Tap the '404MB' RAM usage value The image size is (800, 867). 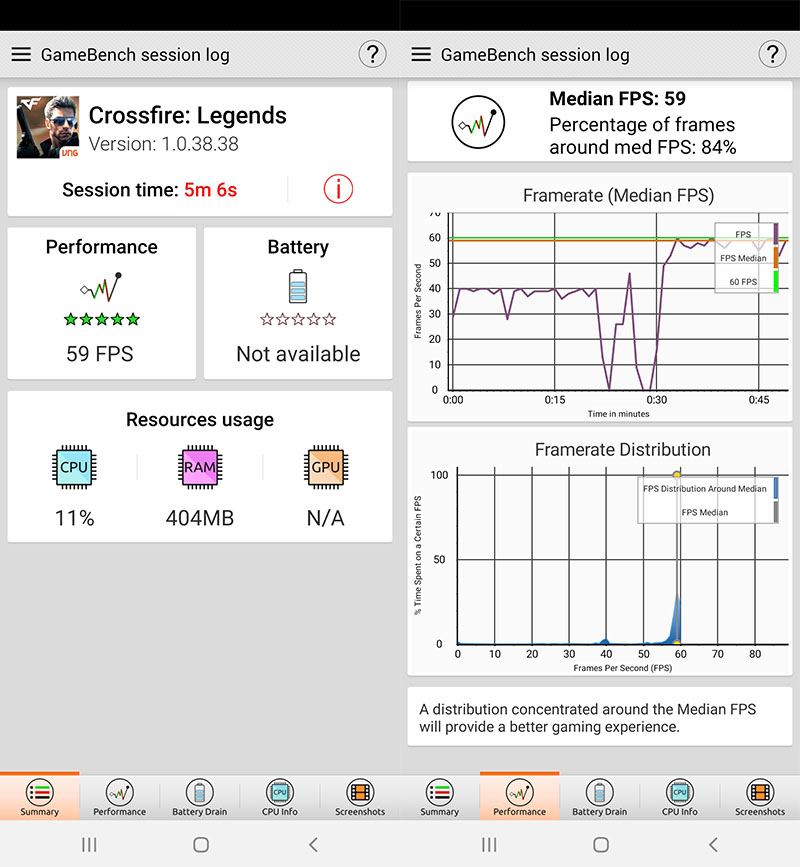coord(200,518)
